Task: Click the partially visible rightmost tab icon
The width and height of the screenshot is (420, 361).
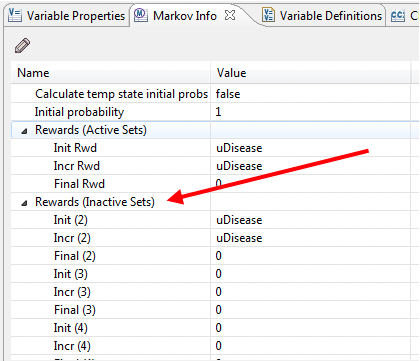Action: coord(398,15)
